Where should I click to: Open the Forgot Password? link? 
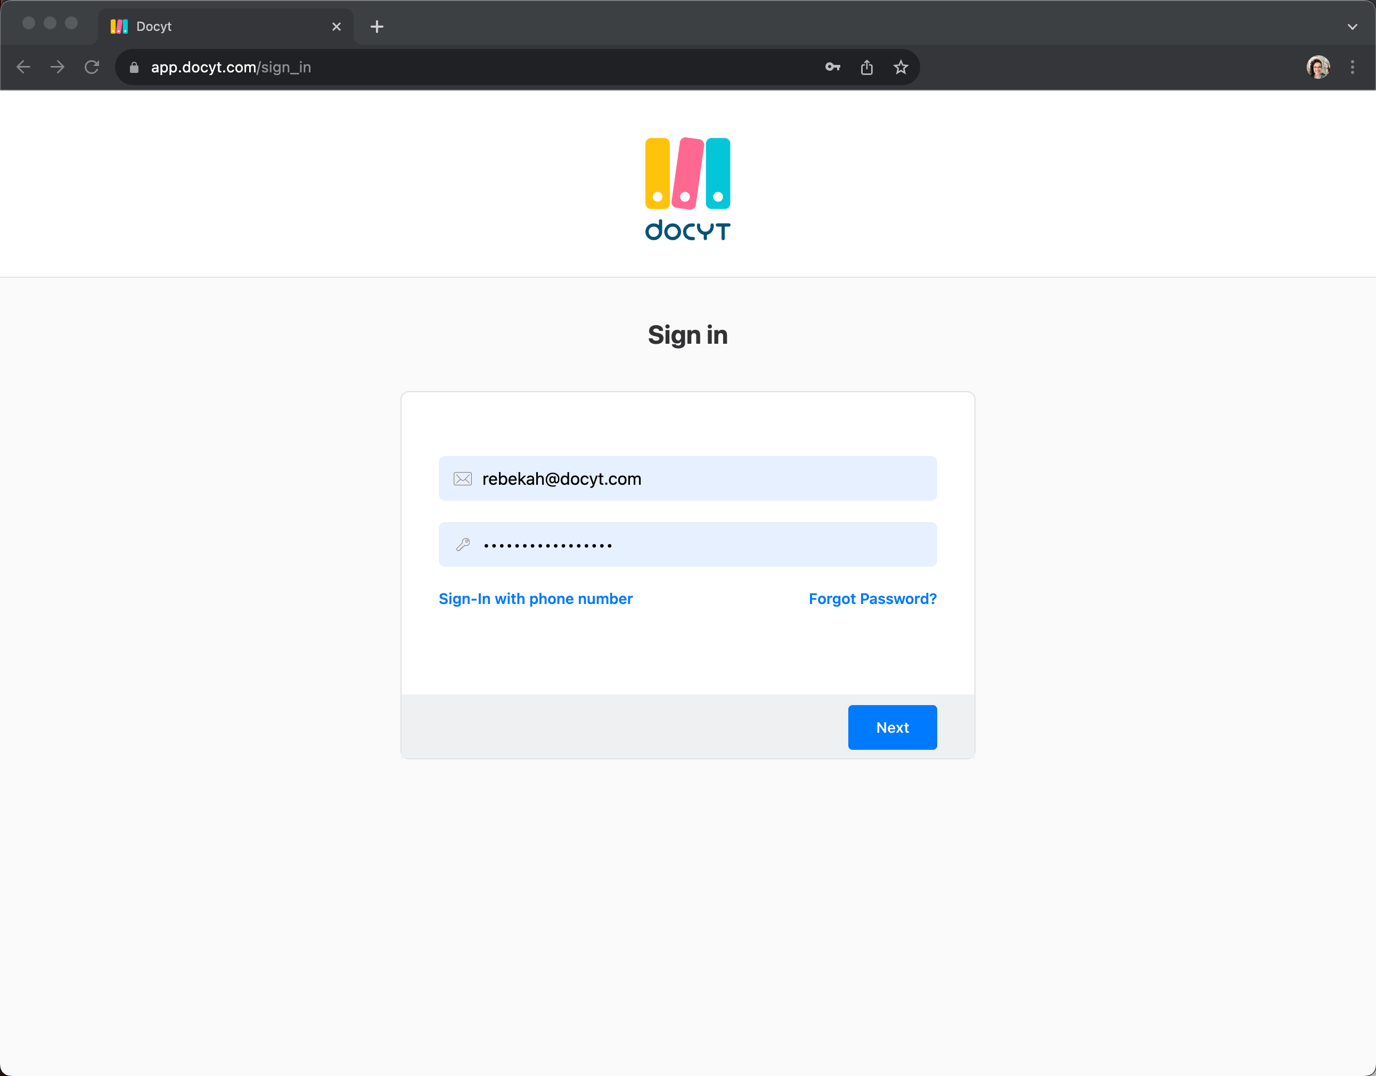[872, 599]
